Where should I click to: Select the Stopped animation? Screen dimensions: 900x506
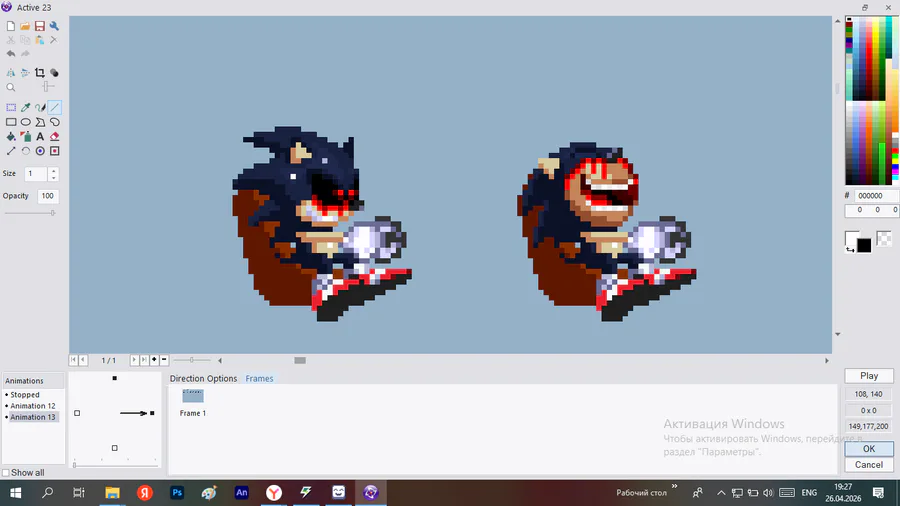[x=25, y=395]
